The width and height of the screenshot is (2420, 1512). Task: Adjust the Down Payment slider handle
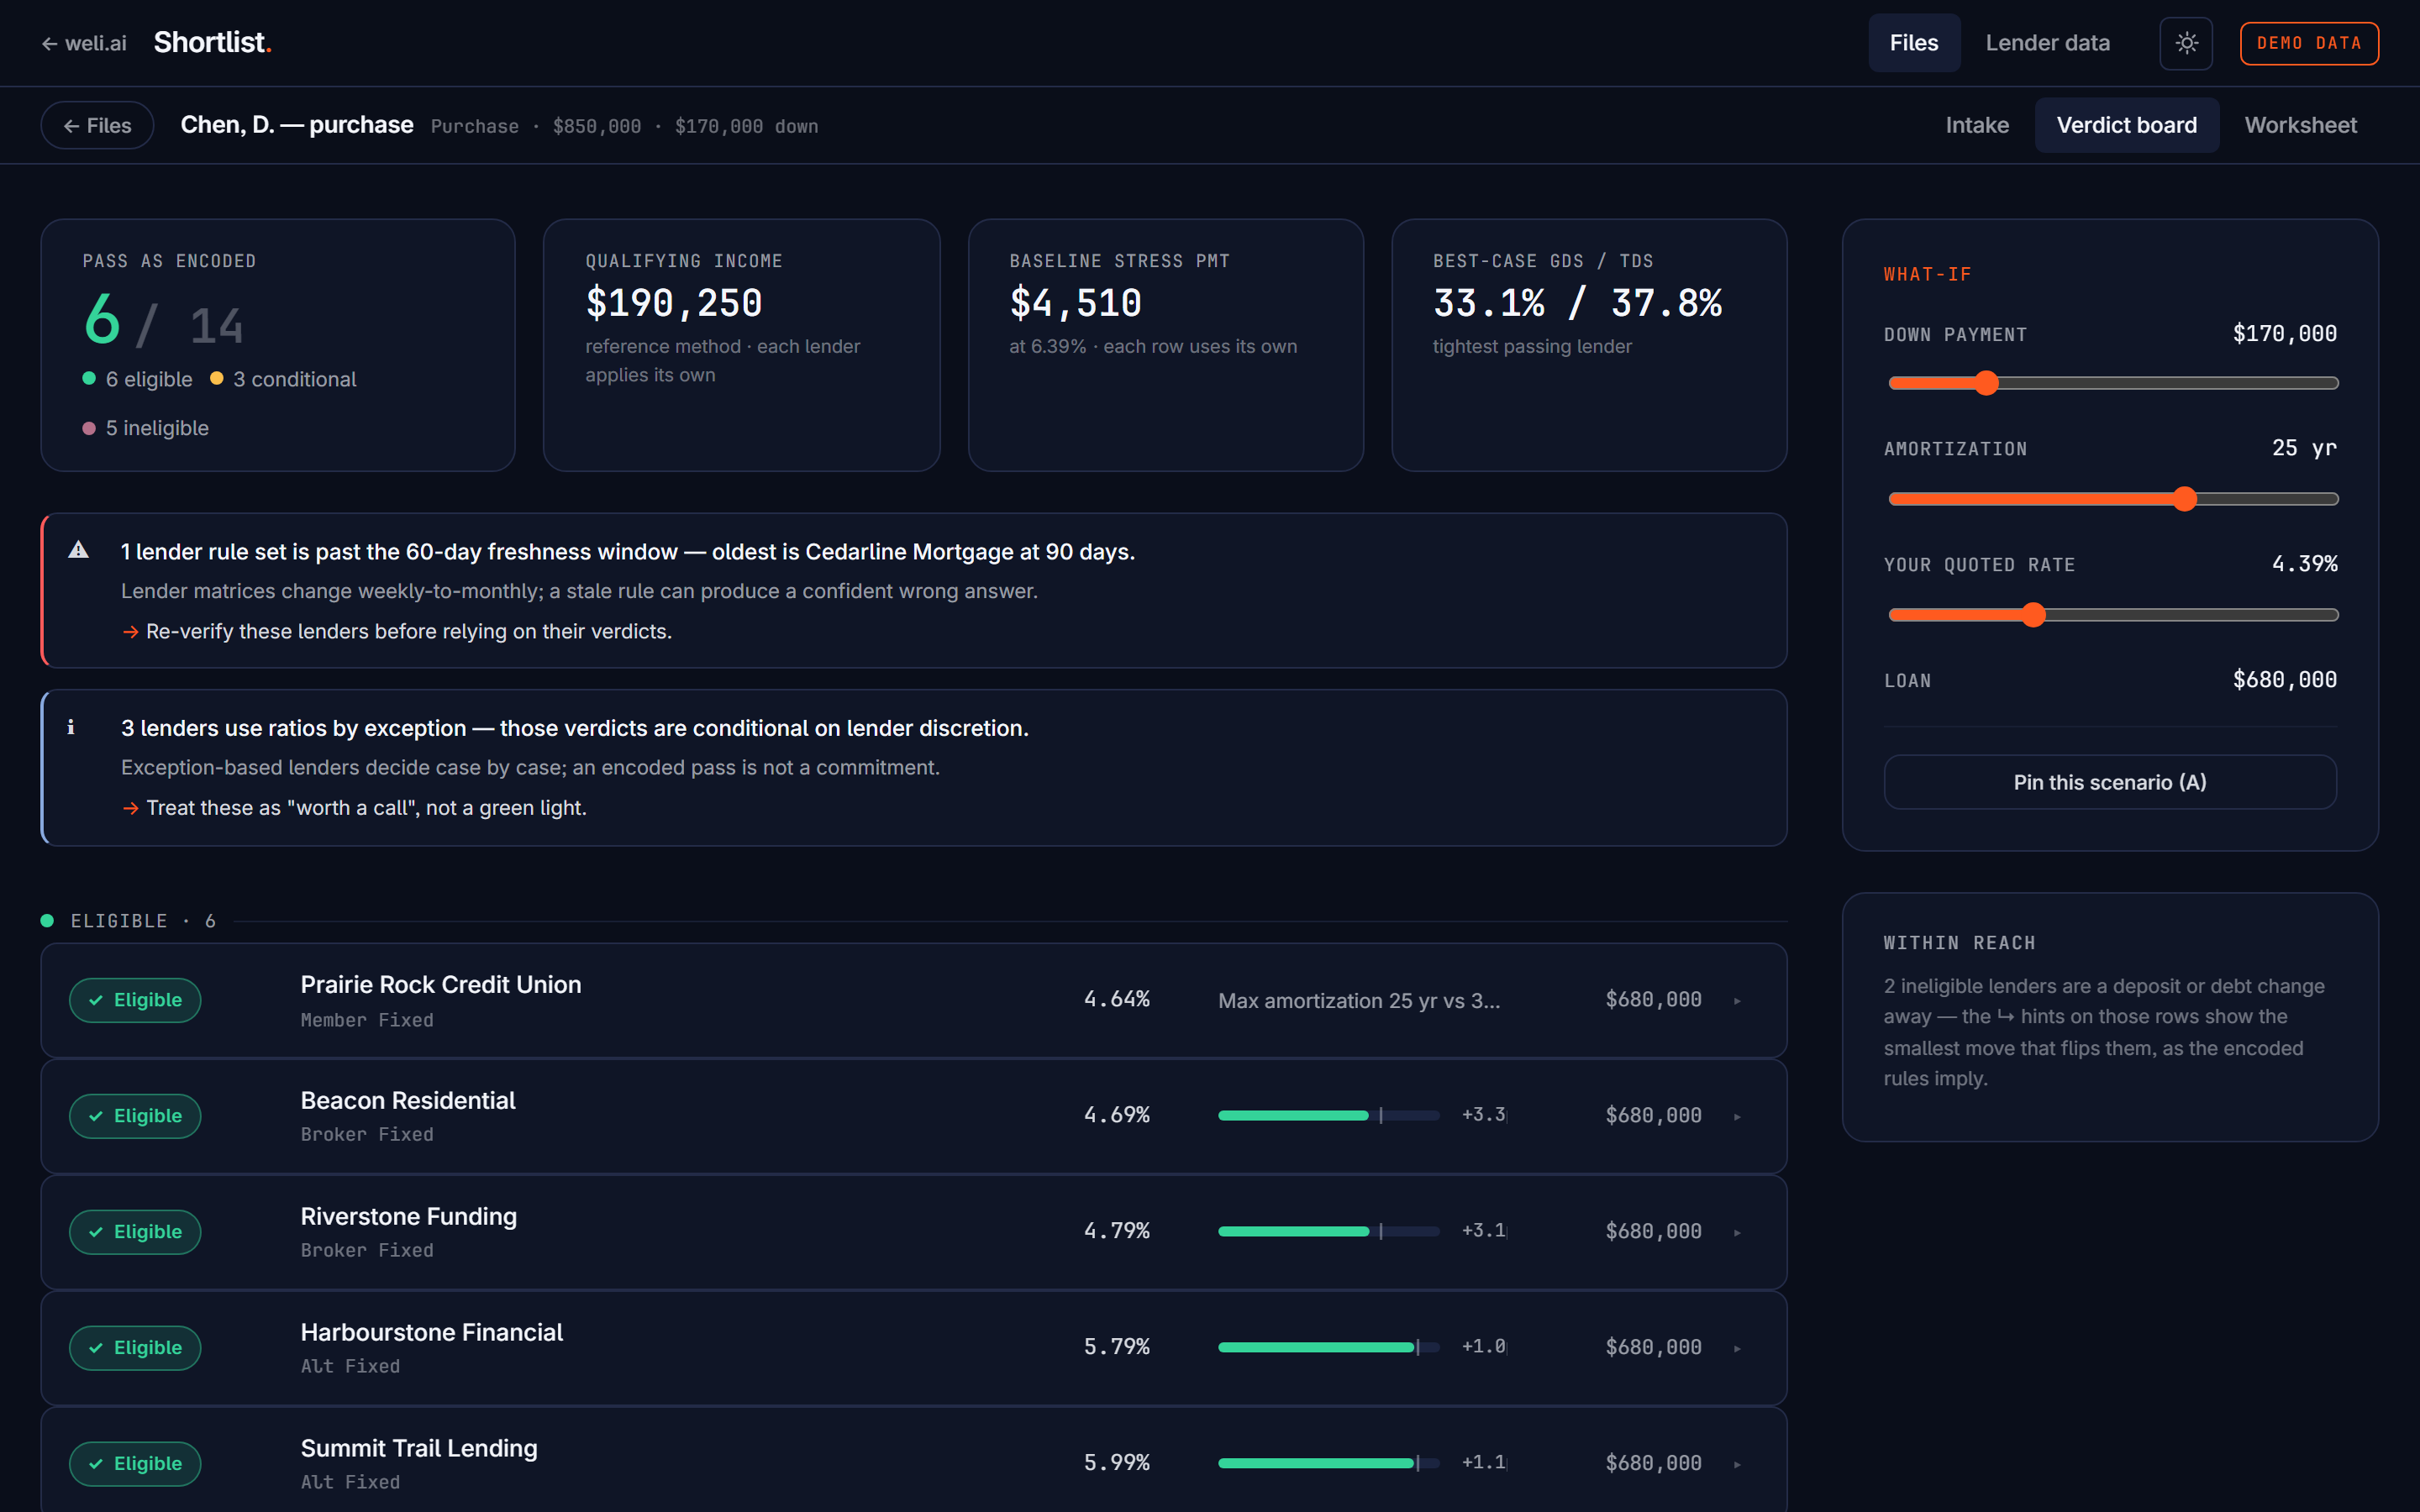[x=1987, y=383]
